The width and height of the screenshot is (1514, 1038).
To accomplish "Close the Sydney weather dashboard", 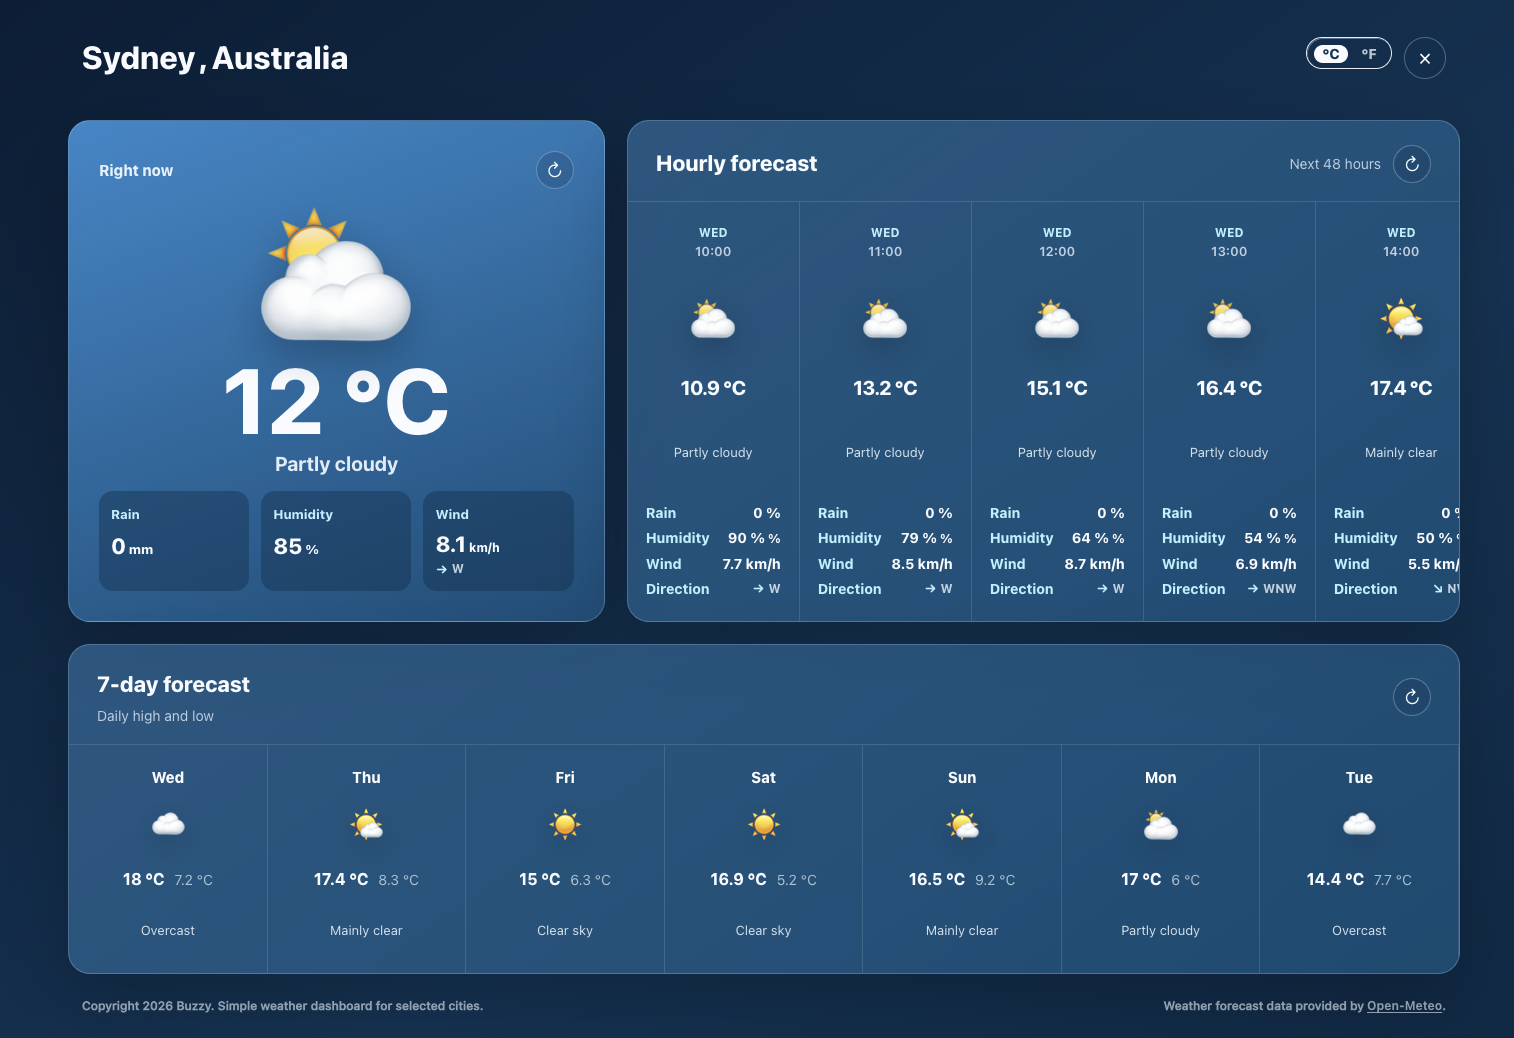I will pos(1425,58).
